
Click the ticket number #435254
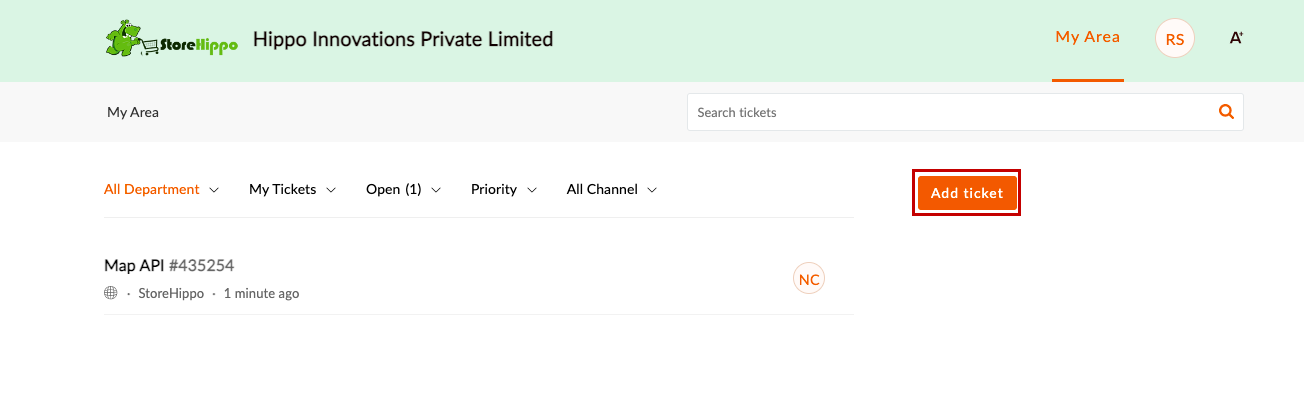[201, 265]
